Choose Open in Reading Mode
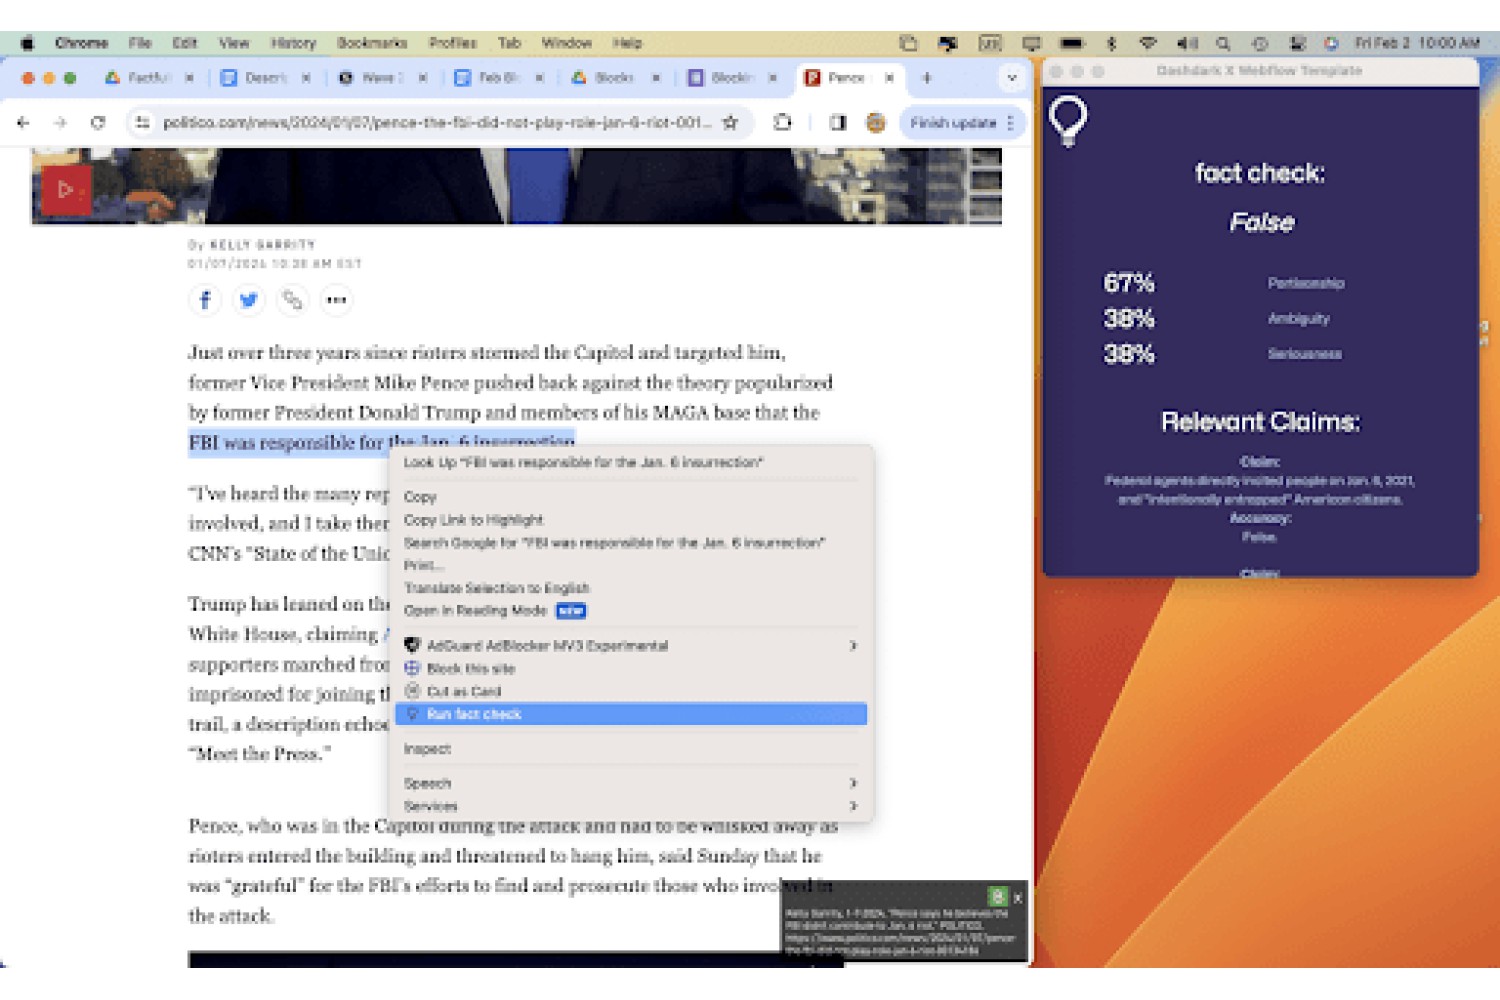 pyautogui.click(x=630, y=610)
